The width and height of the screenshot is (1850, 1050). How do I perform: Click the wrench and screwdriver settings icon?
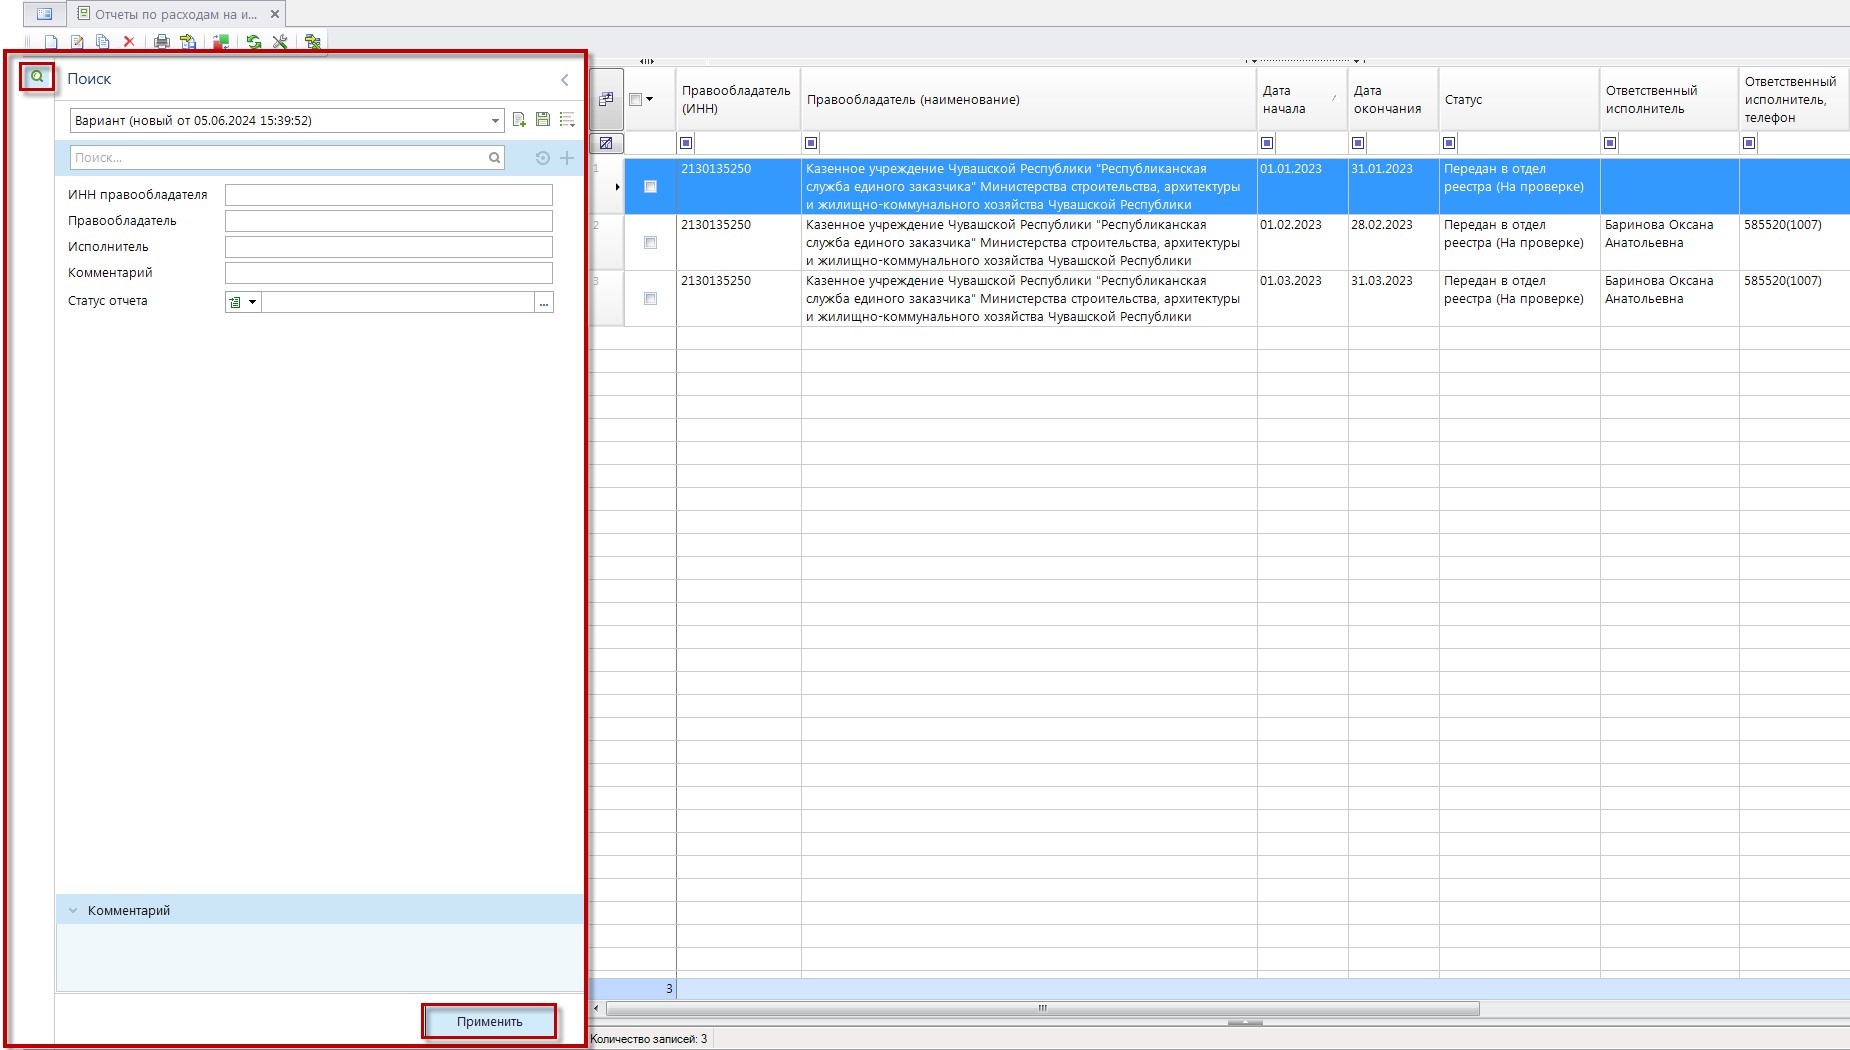coord(280,42)
